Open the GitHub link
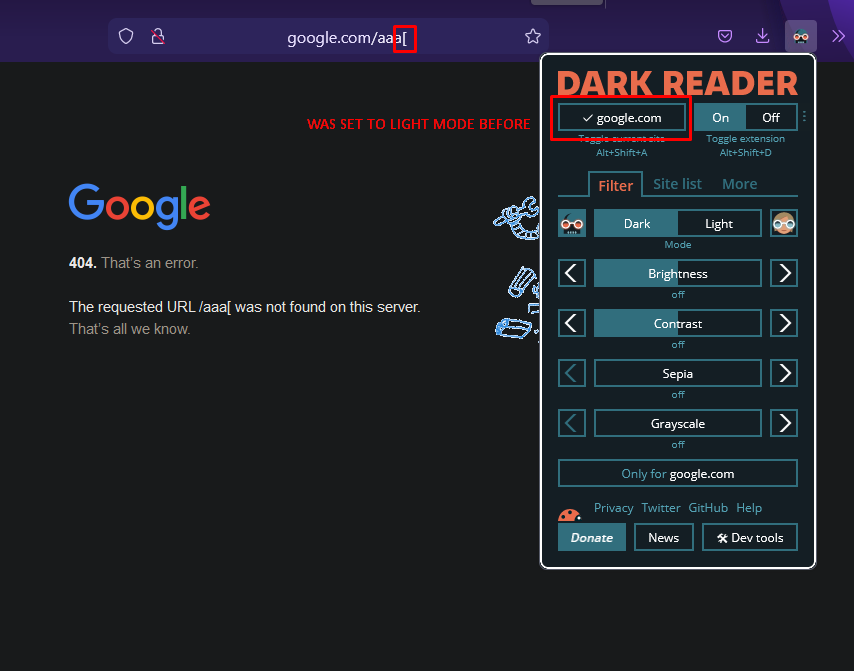Image resolution: width=854 pixels, height=671 pixels. tap(707, 508)
